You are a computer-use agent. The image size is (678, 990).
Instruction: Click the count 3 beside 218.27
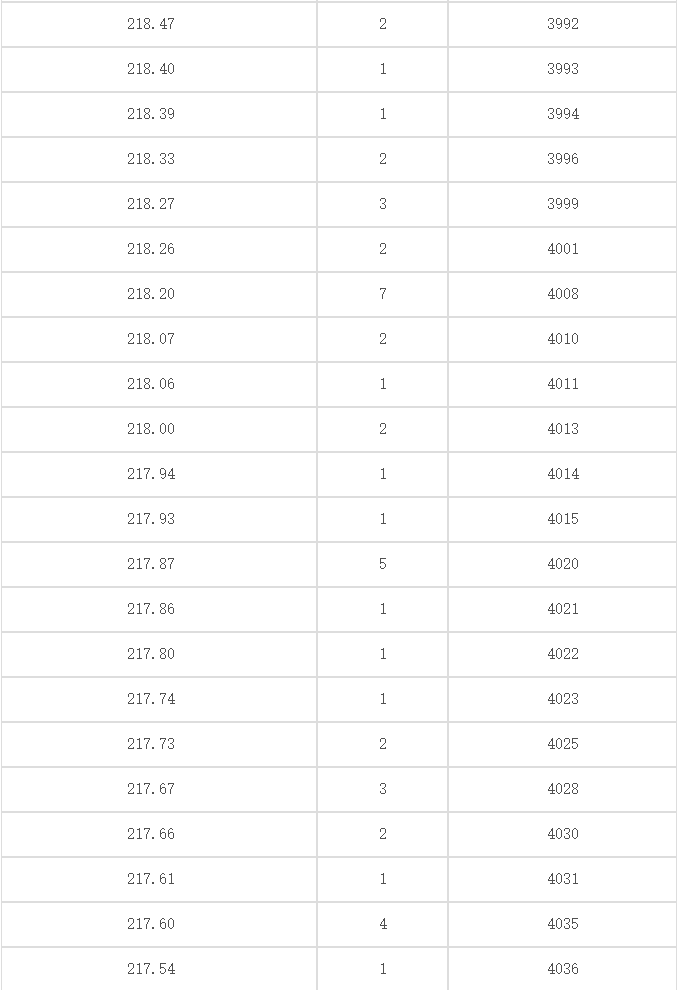click(383, 204)
